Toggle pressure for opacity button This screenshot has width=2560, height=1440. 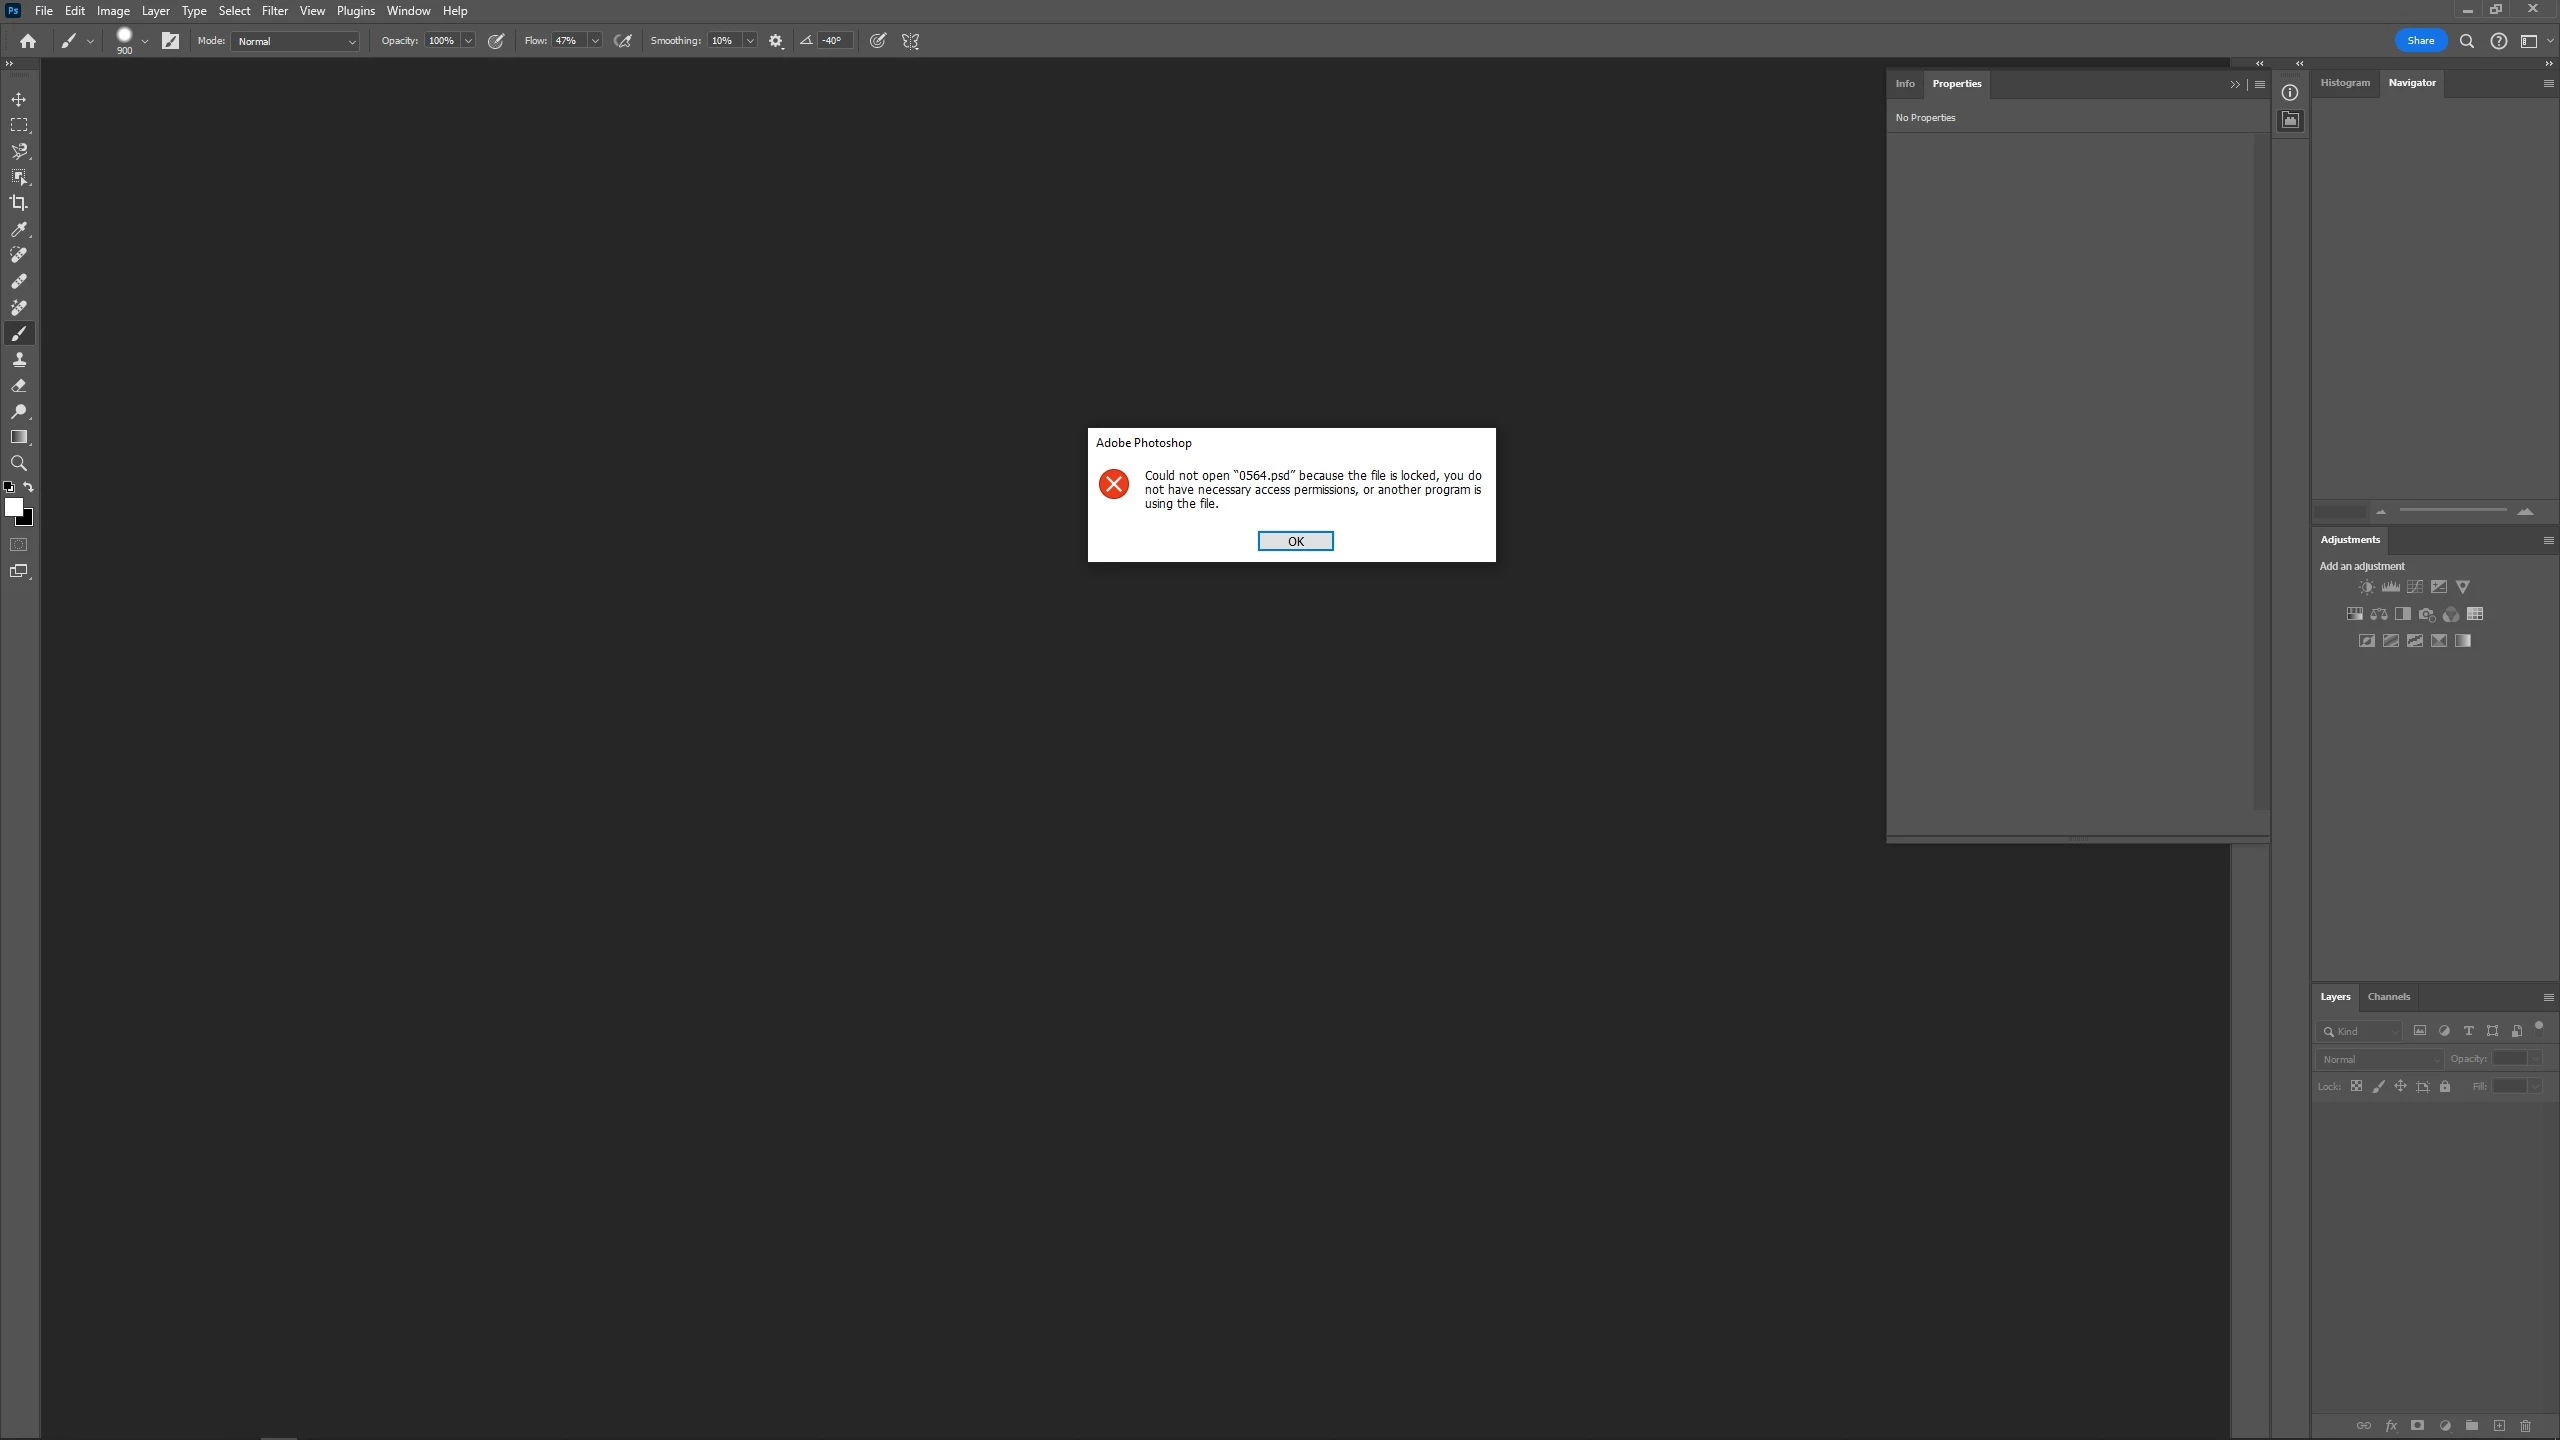coord(496,41)
